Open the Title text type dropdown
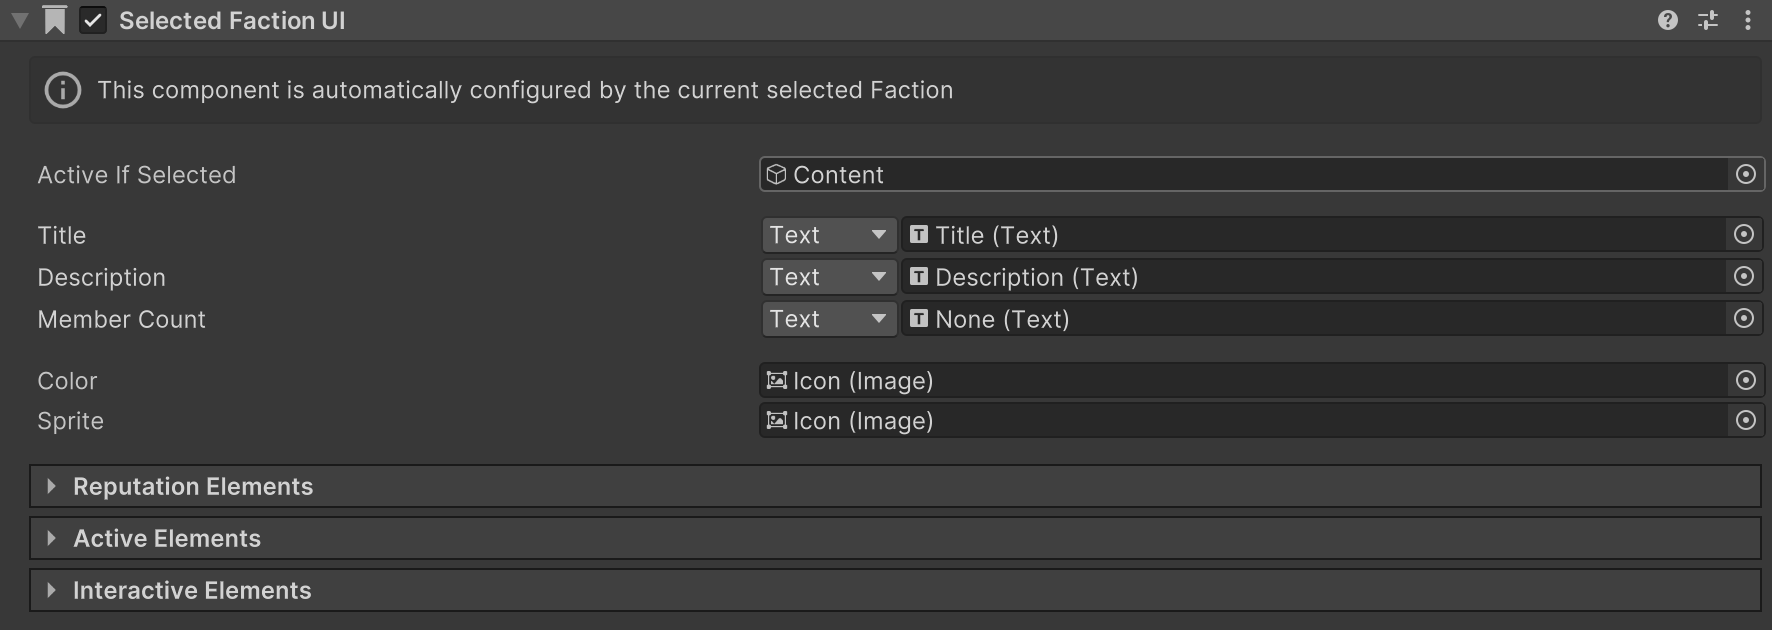This screenshot has height=630, width=1772. (x=828, y=235)
